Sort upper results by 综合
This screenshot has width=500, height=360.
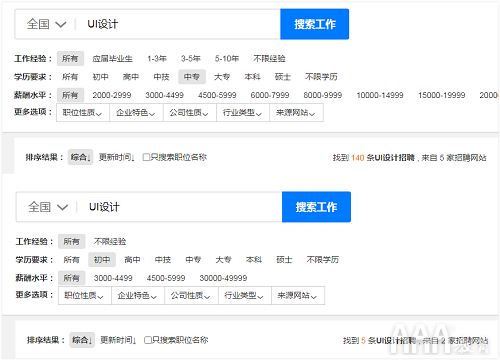coord(80,157)
